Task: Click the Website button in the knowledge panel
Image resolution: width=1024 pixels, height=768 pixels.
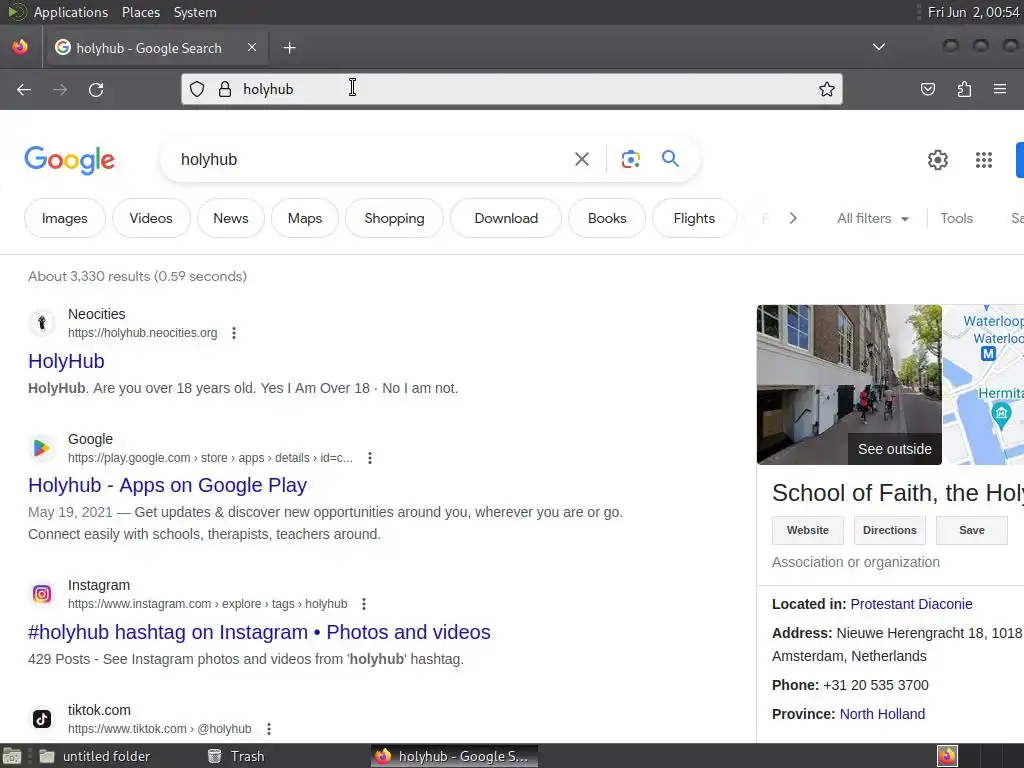Action: coord(808,530)
